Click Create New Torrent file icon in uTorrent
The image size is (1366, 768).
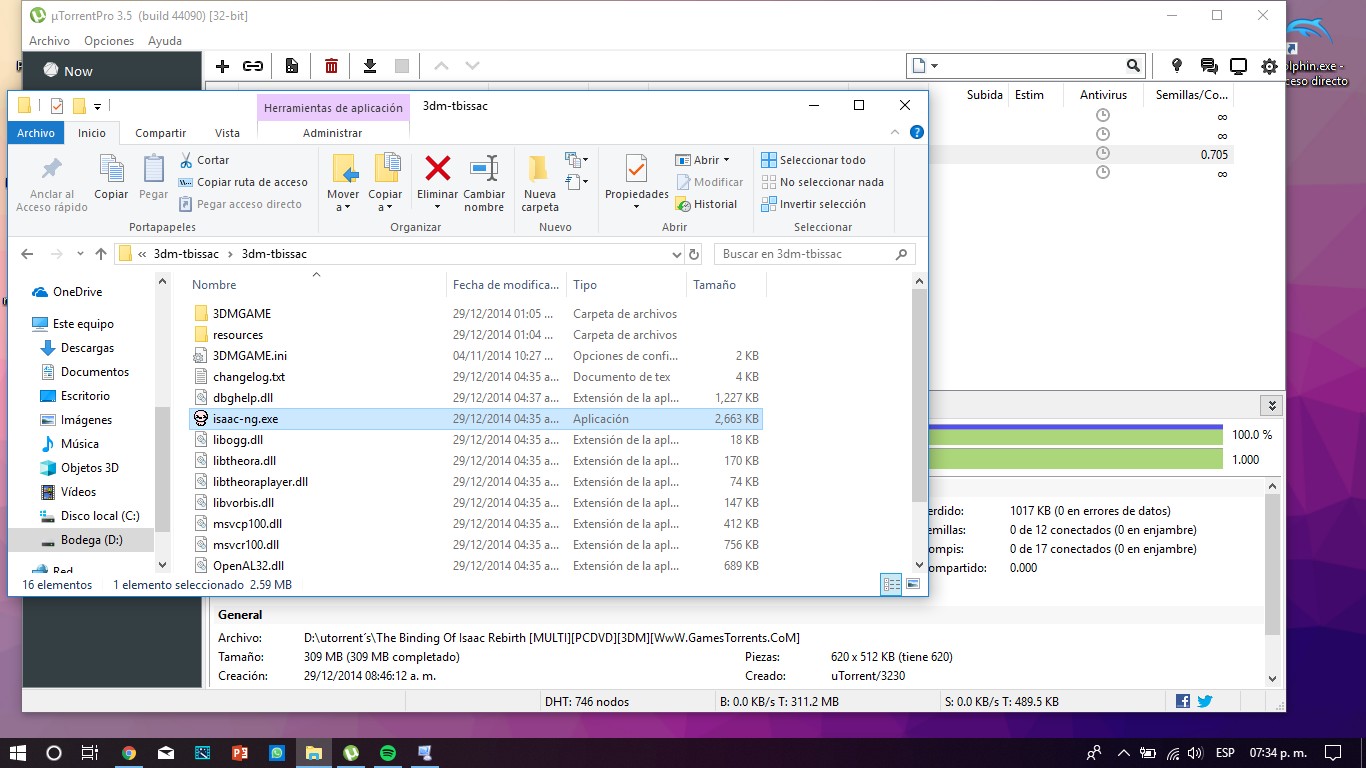point(292,66)
